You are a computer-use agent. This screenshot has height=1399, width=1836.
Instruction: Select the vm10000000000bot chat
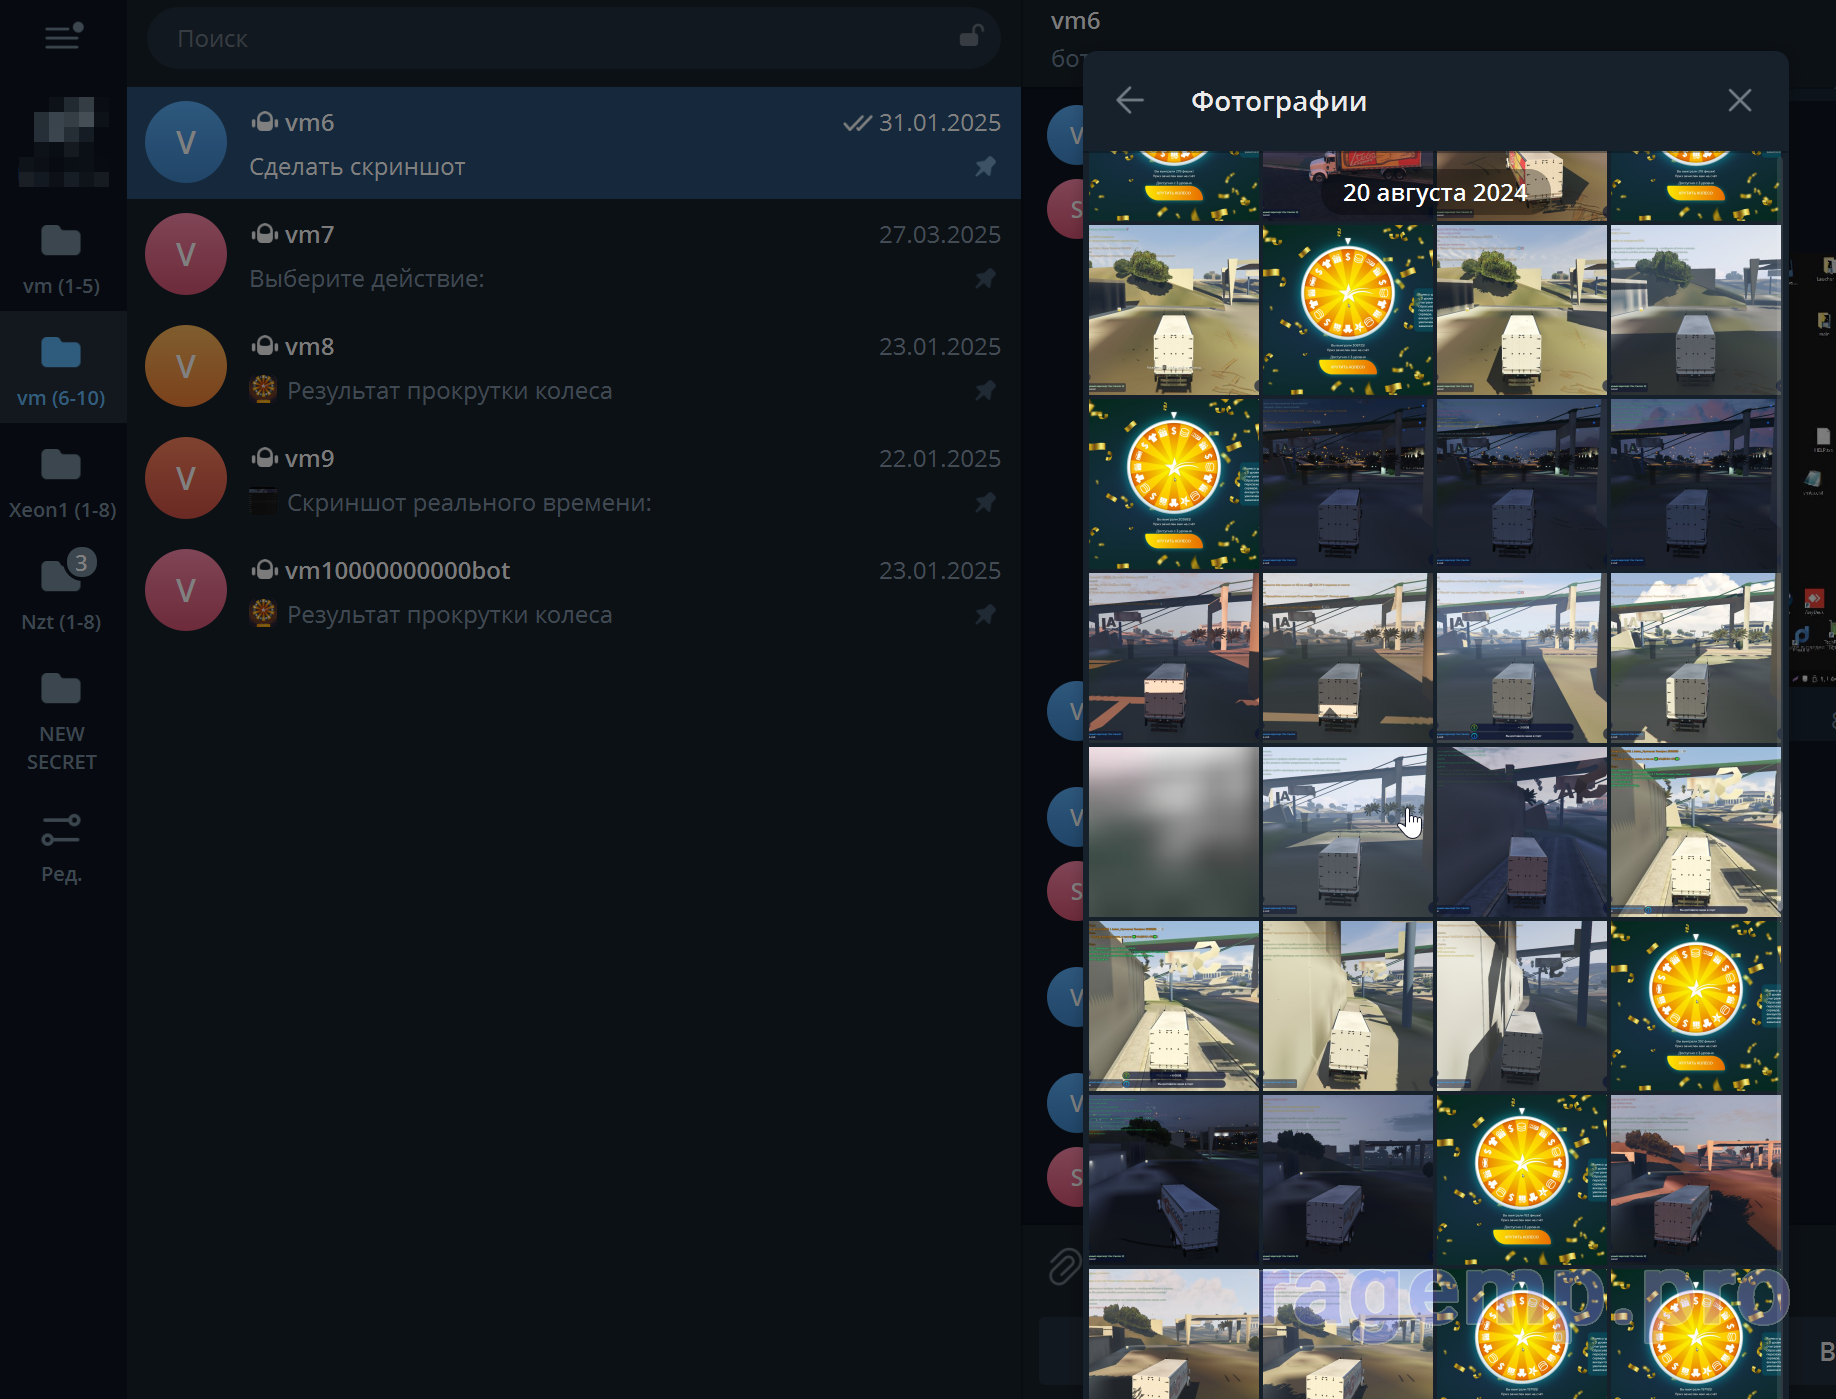tap(573, 591)
